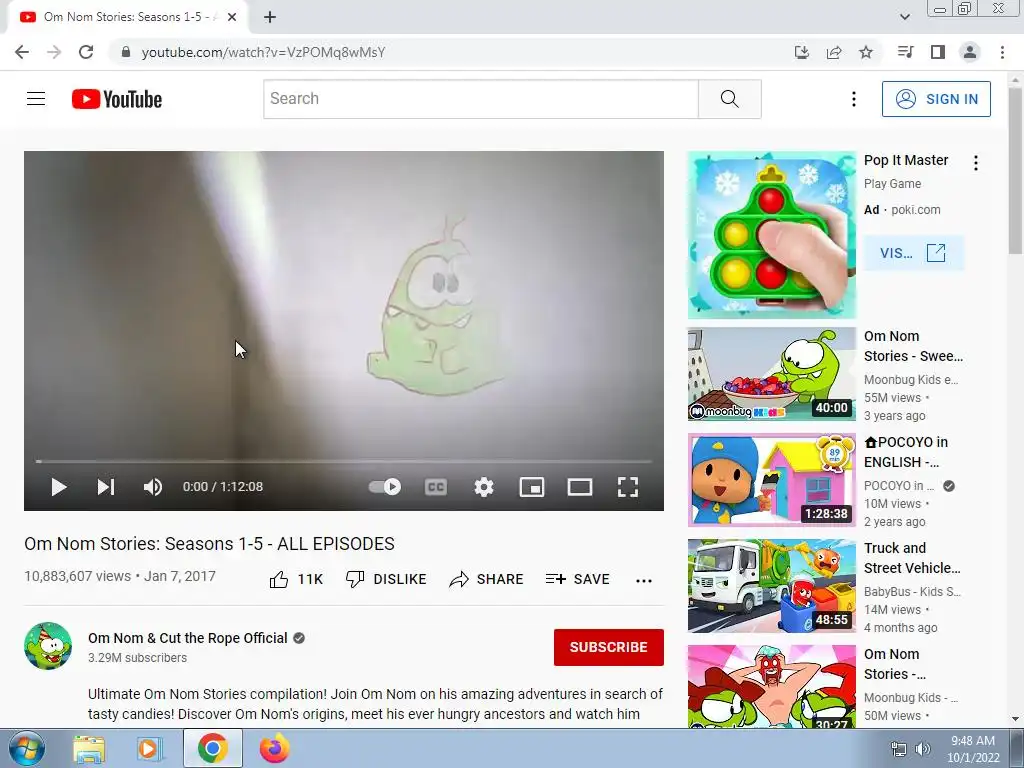Skip to next video
Viewport: 1024px width, 768px height.
106,487
